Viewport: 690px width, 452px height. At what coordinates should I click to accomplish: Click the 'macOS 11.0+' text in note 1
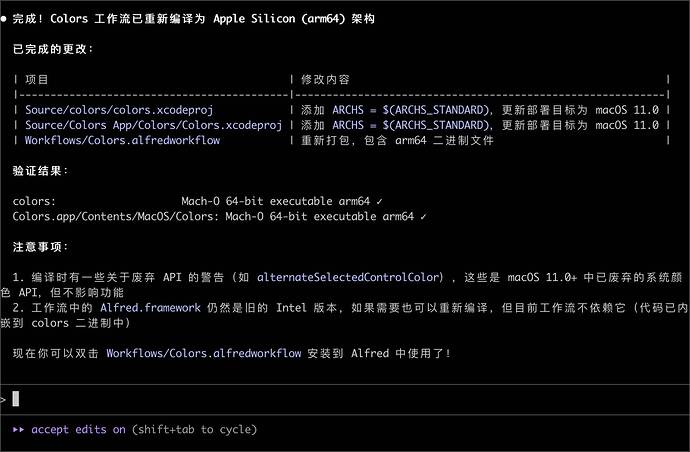click(542, 277)
